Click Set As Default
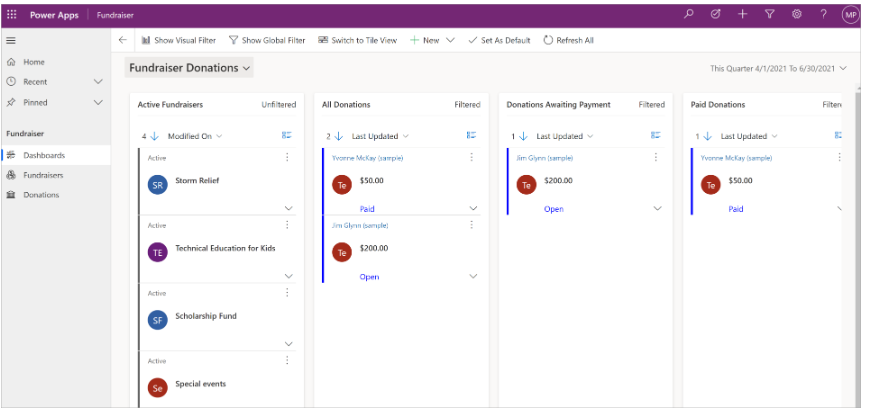The height and width of the screenshot is (417, 871). (x=499, y=41)
